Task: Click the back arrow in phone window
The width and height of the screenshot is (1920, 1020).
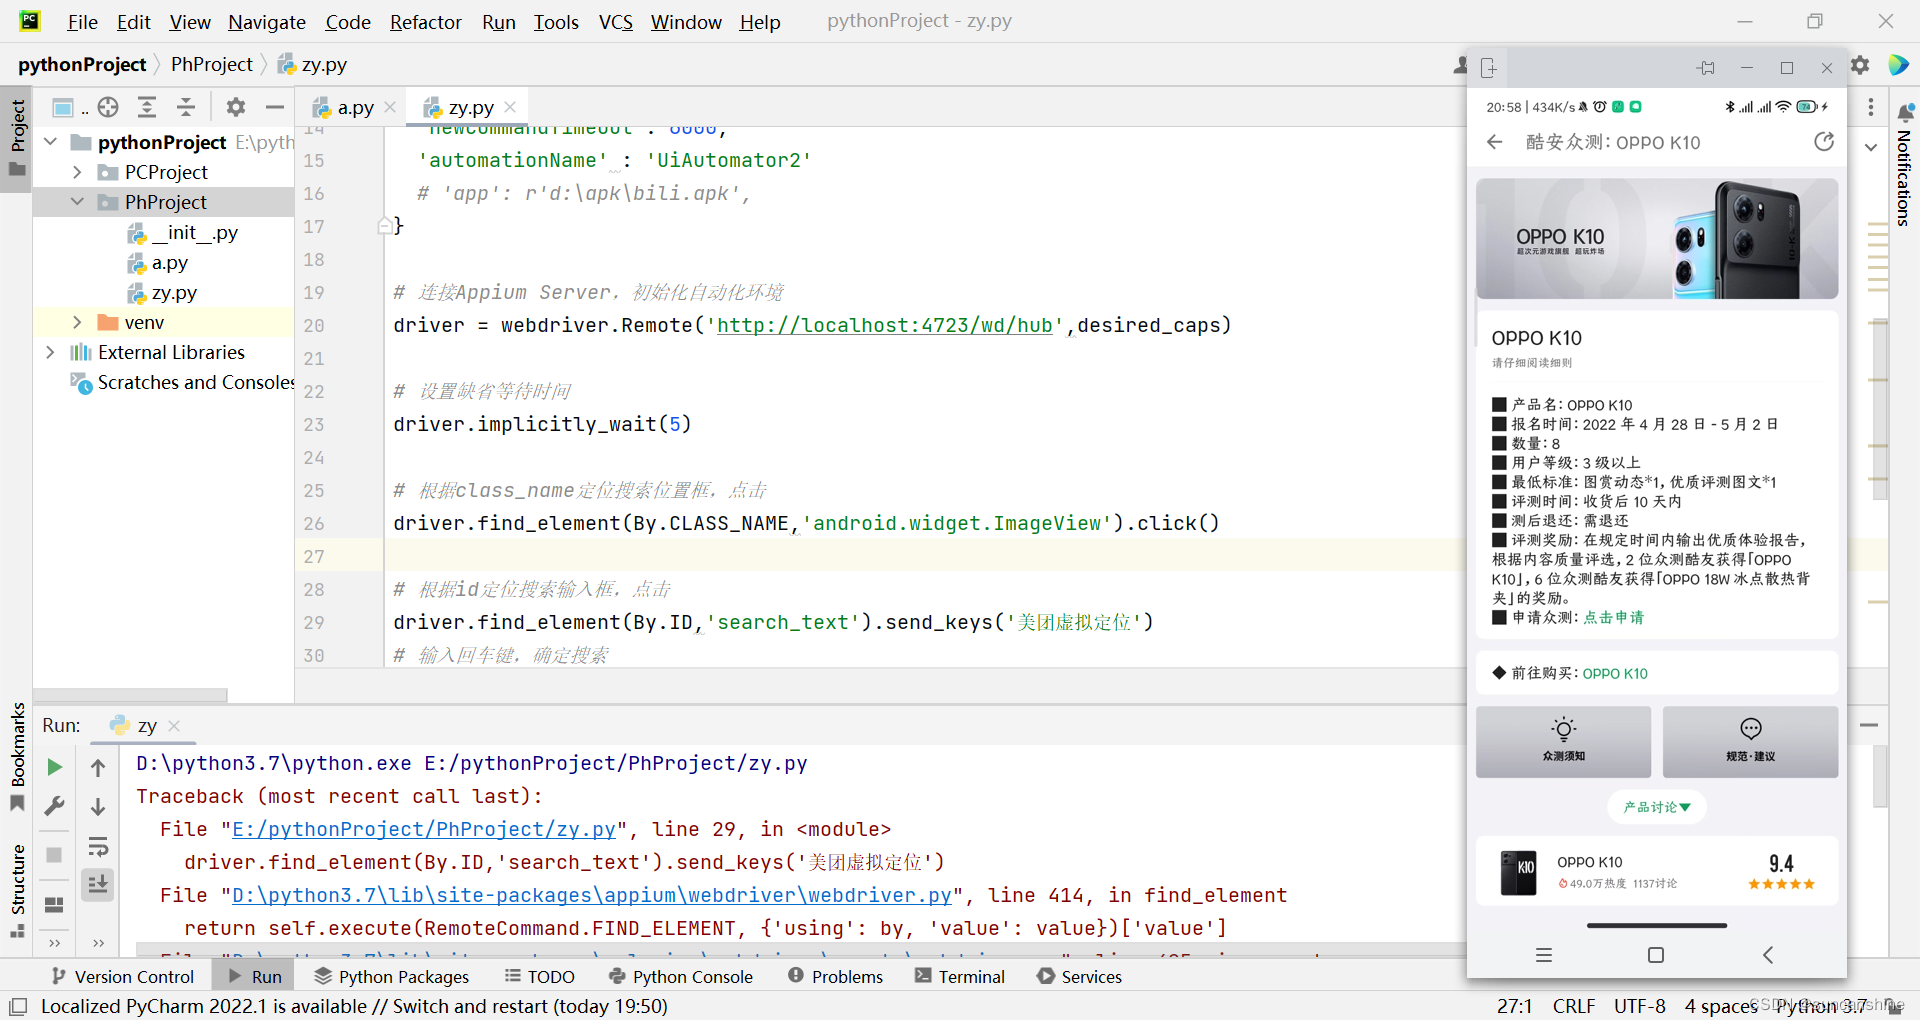Action: 1495,142
